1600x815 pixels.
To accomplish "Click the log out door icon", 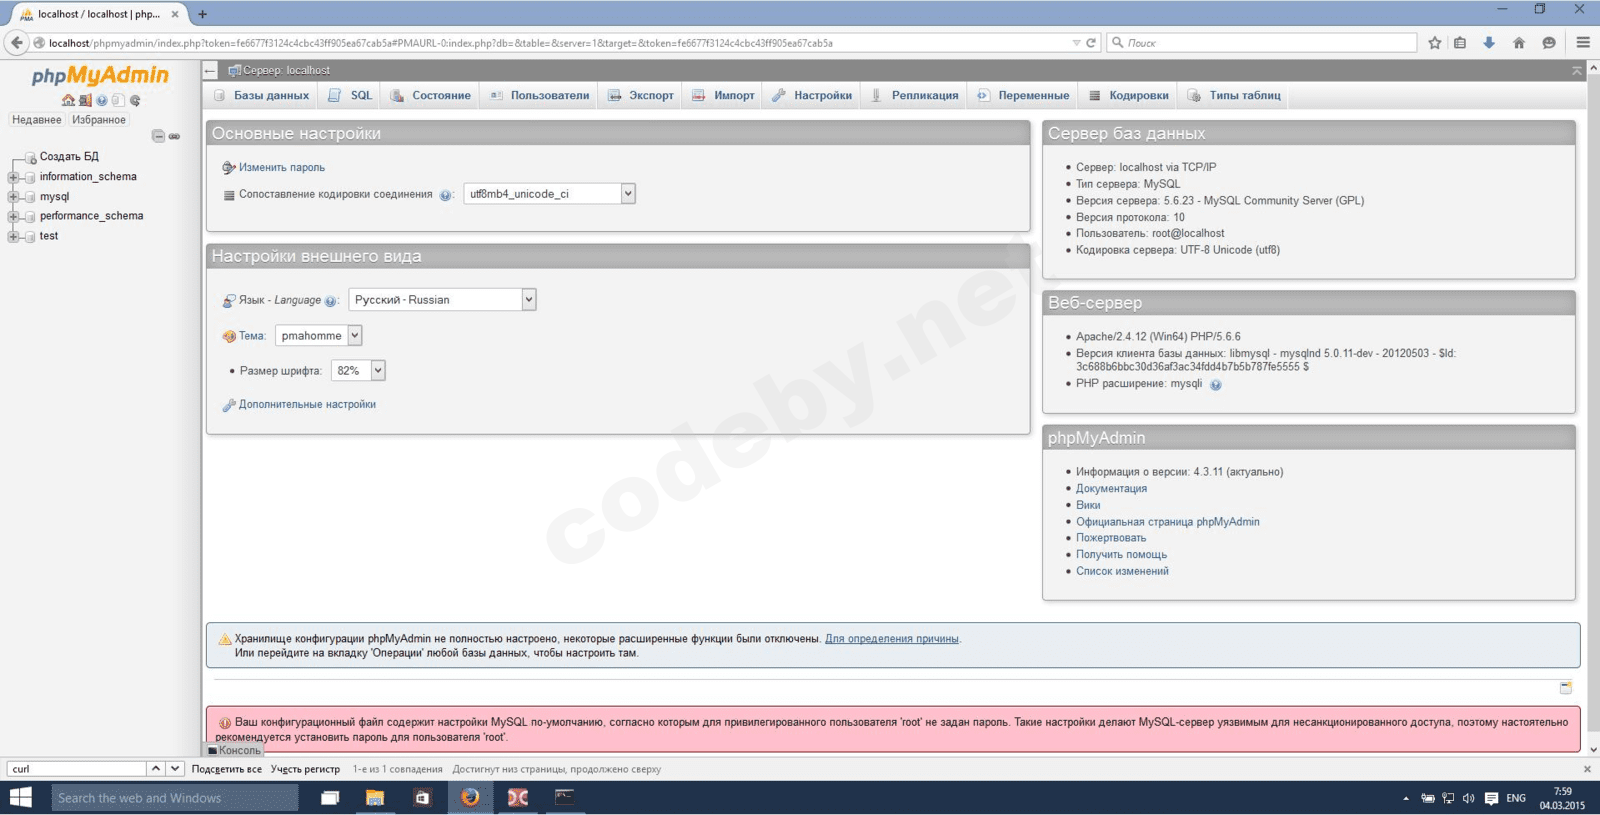I will [85, 100].
